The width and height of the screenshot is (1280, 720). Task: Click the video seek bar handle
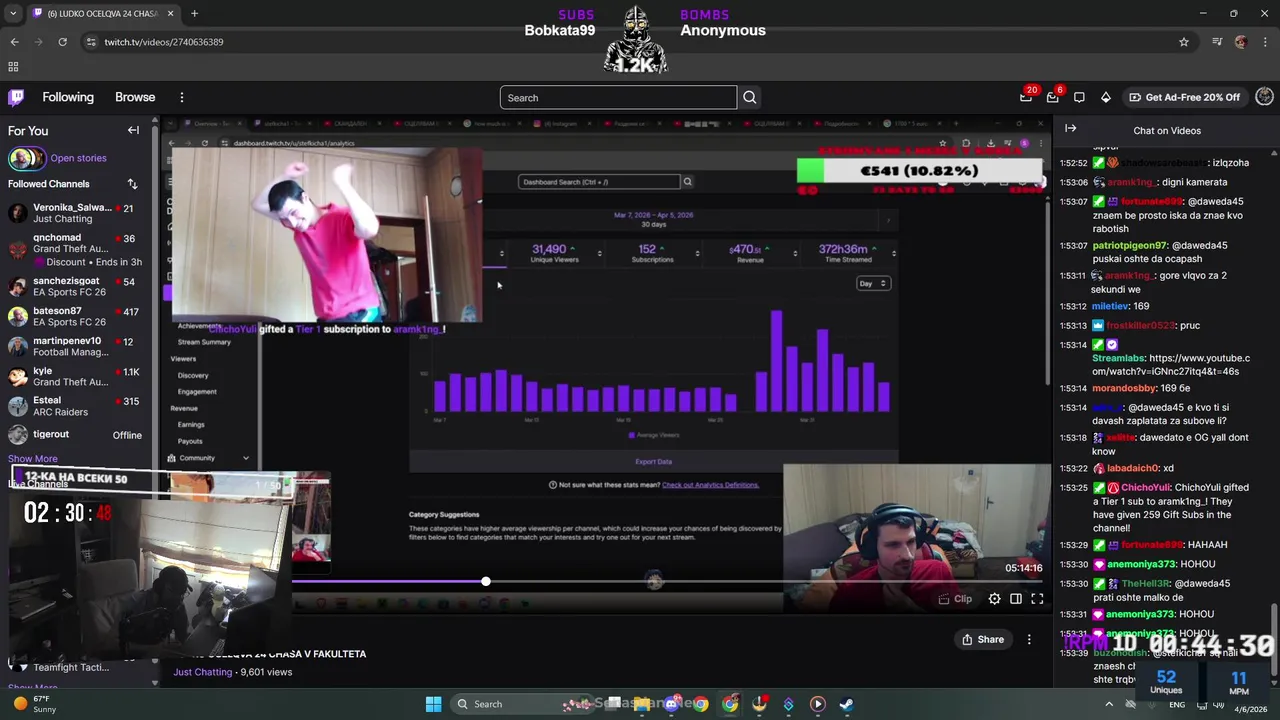[485, 581]
